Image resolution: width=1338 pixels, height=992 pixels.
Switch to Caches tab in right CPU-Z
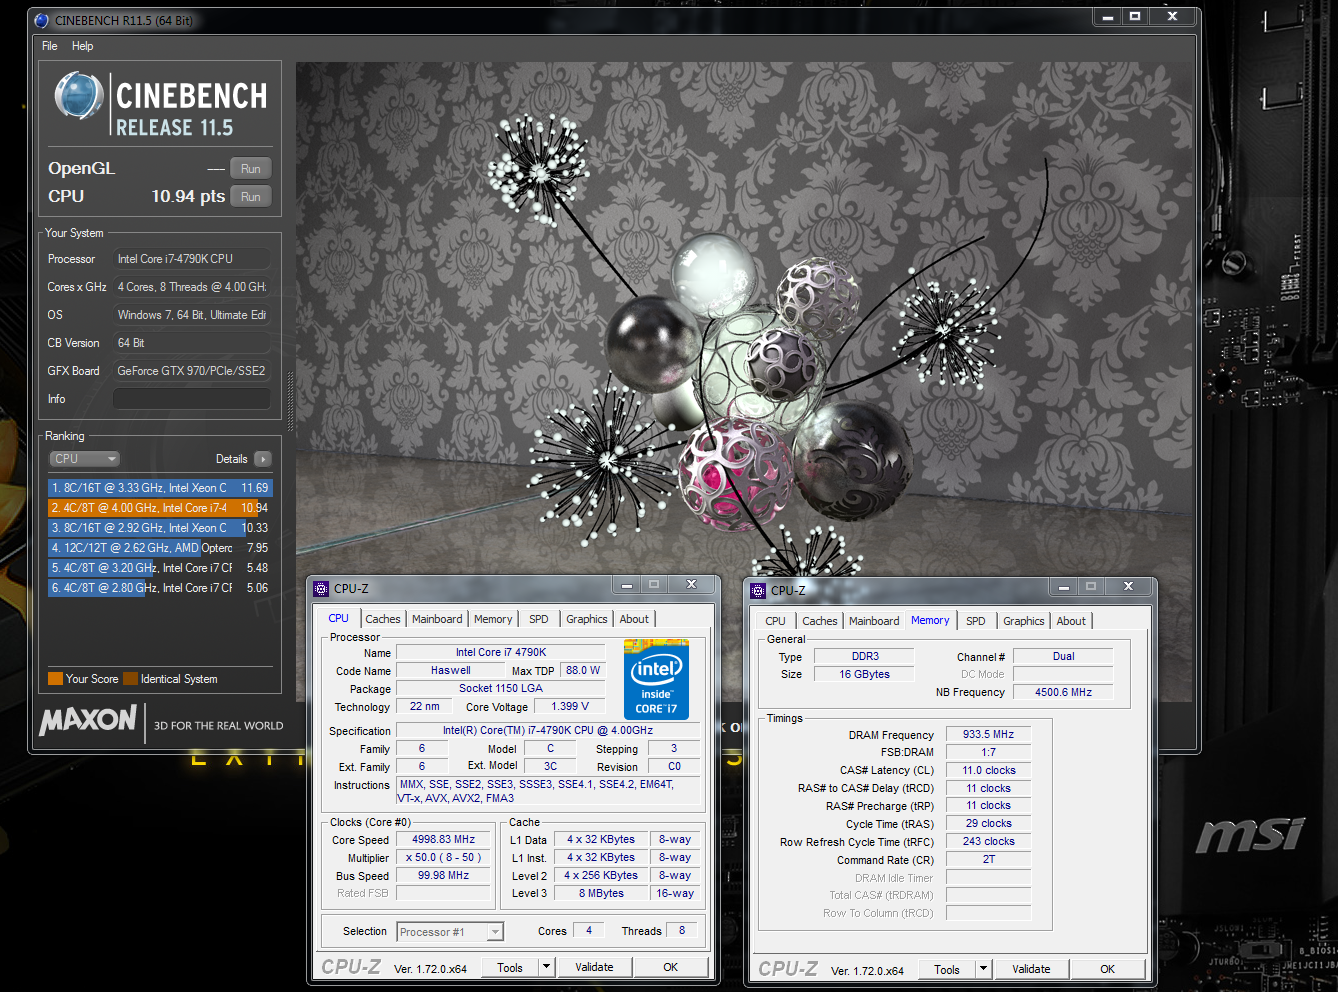point(820,621)
